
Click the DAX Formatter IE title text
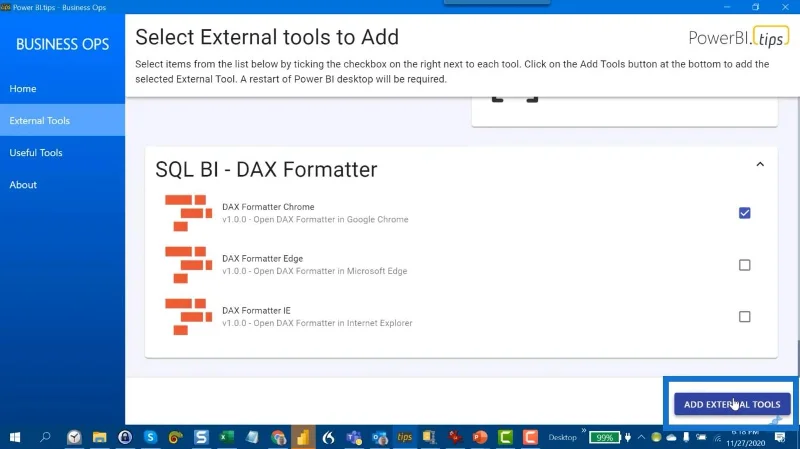(x=256, y=310)
